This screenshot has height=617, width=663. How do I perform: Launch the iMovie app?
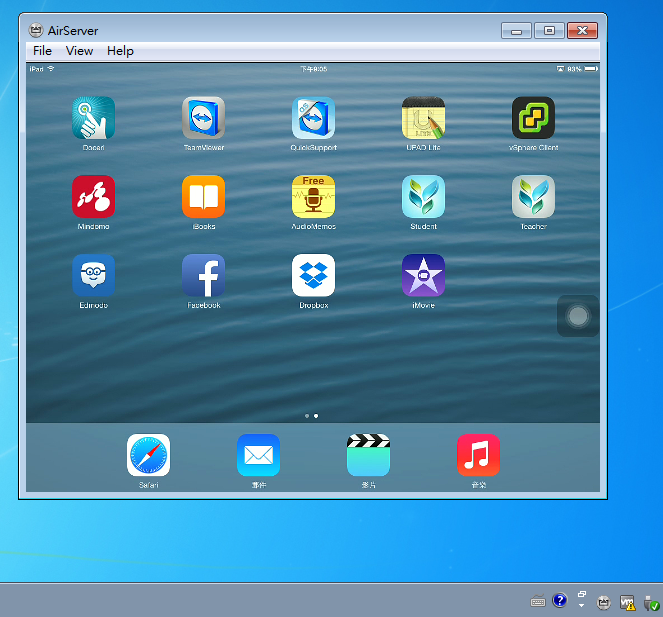coord(423,275)
